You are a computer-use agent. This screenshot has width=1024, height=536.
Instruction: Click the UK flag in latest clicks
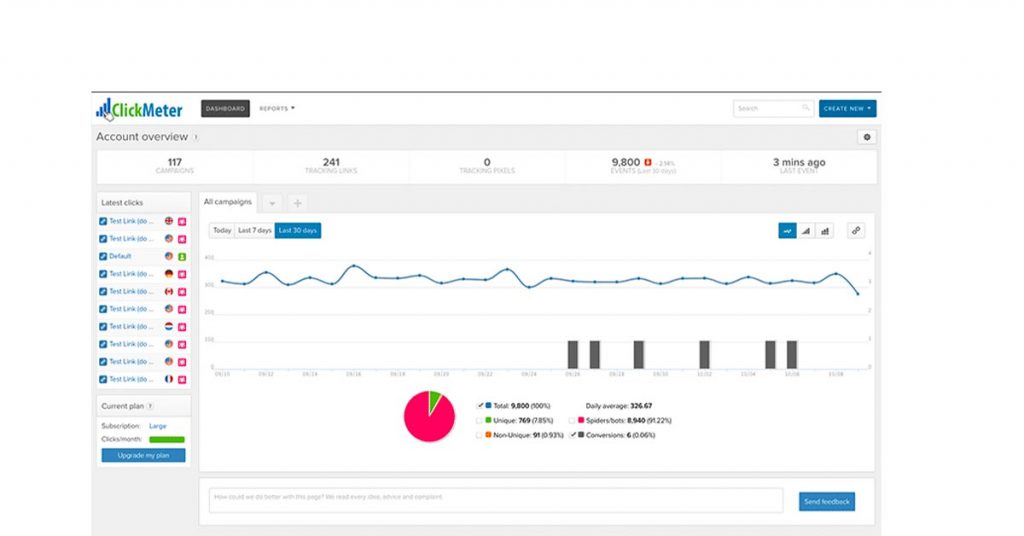point(168,221)
